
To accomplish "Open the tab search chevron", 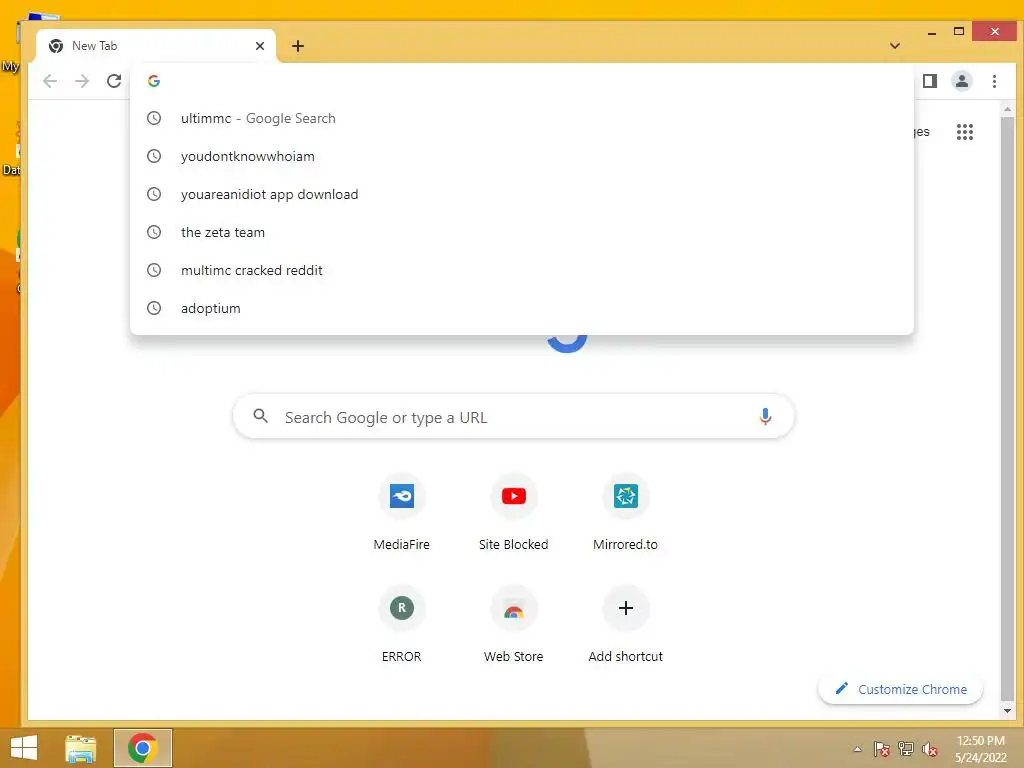I will tap(895, 46).
